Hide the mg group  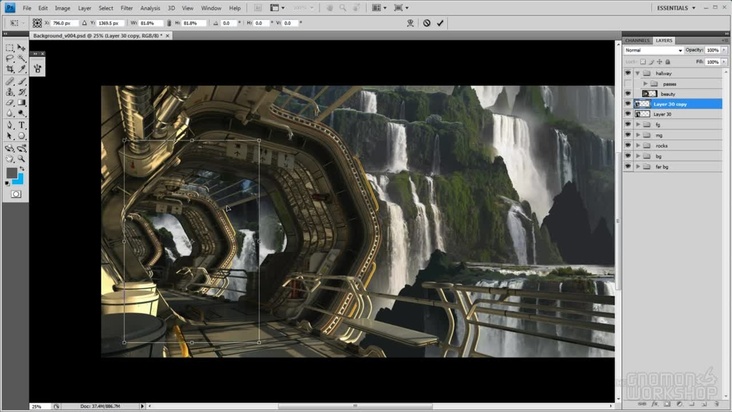click(628, 135)
